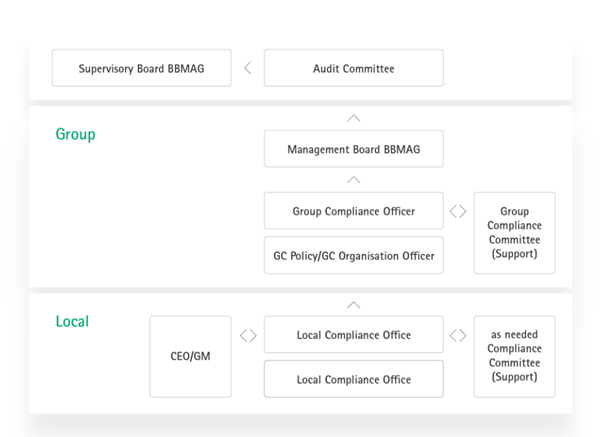Click the up arrow above Local Compliance Office
This screenshot has width=602, height=437.
click(x=354, y=305)
